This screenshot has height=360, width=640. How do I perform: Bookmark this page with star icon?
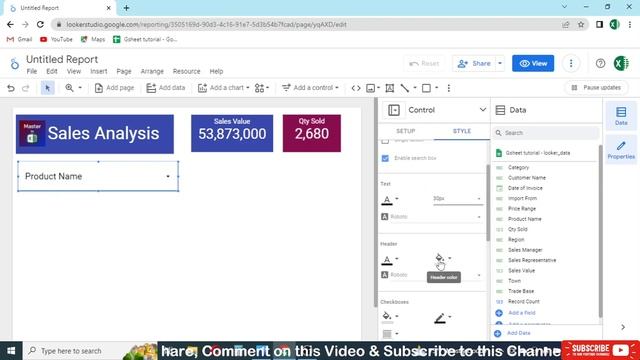tap(581, 24)
